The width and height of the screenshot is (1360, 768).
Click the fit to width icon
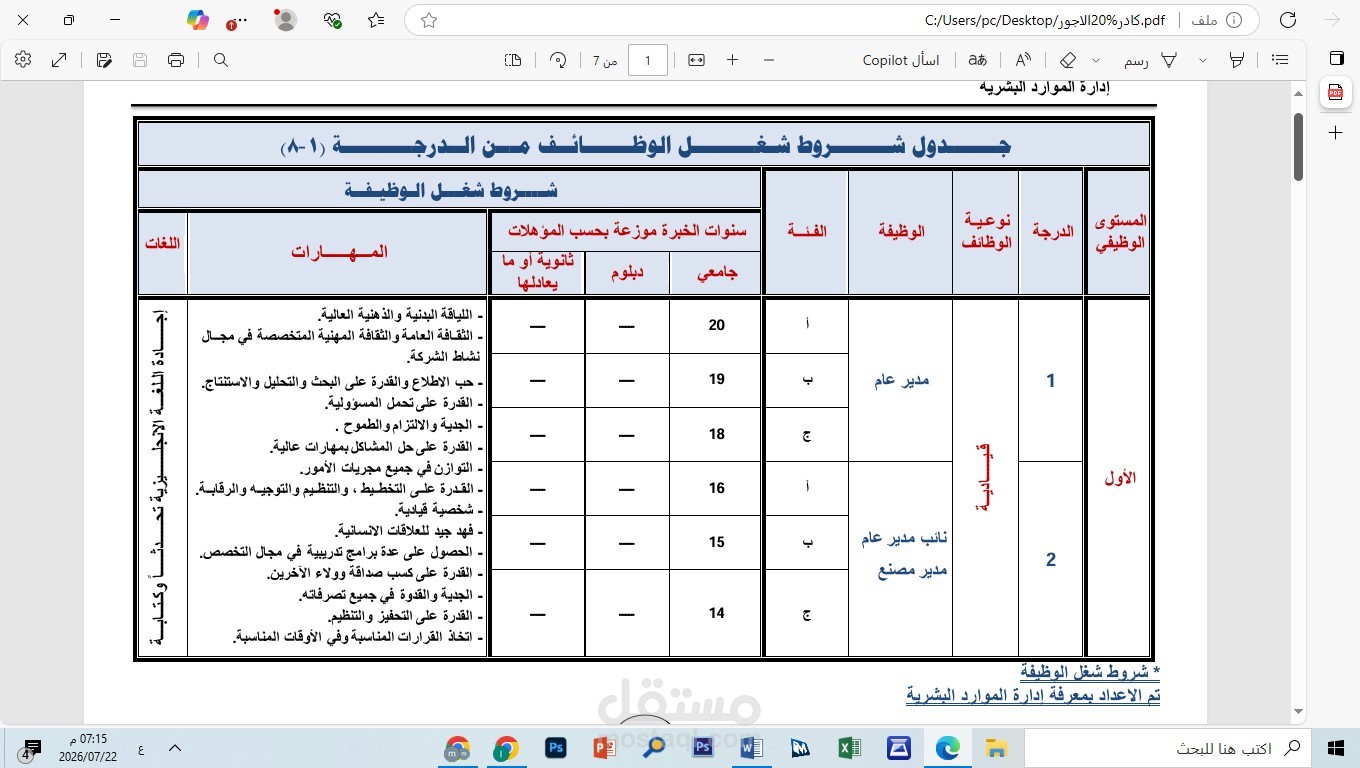tap(696, 60)
